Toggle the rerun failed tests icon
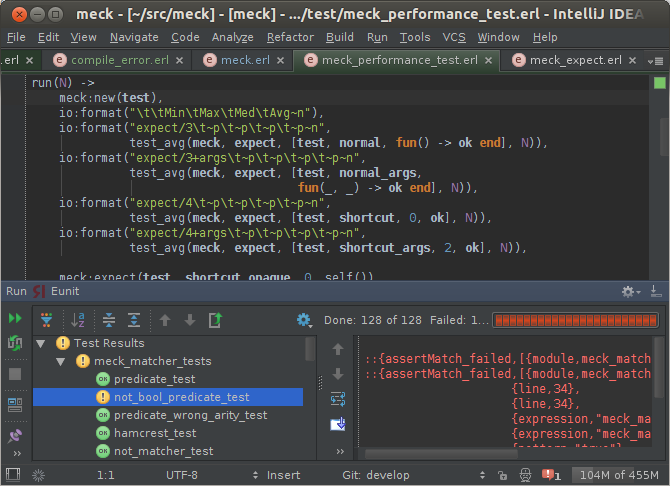The width and height of the screenshot is (670, 486). coord(15,343)
